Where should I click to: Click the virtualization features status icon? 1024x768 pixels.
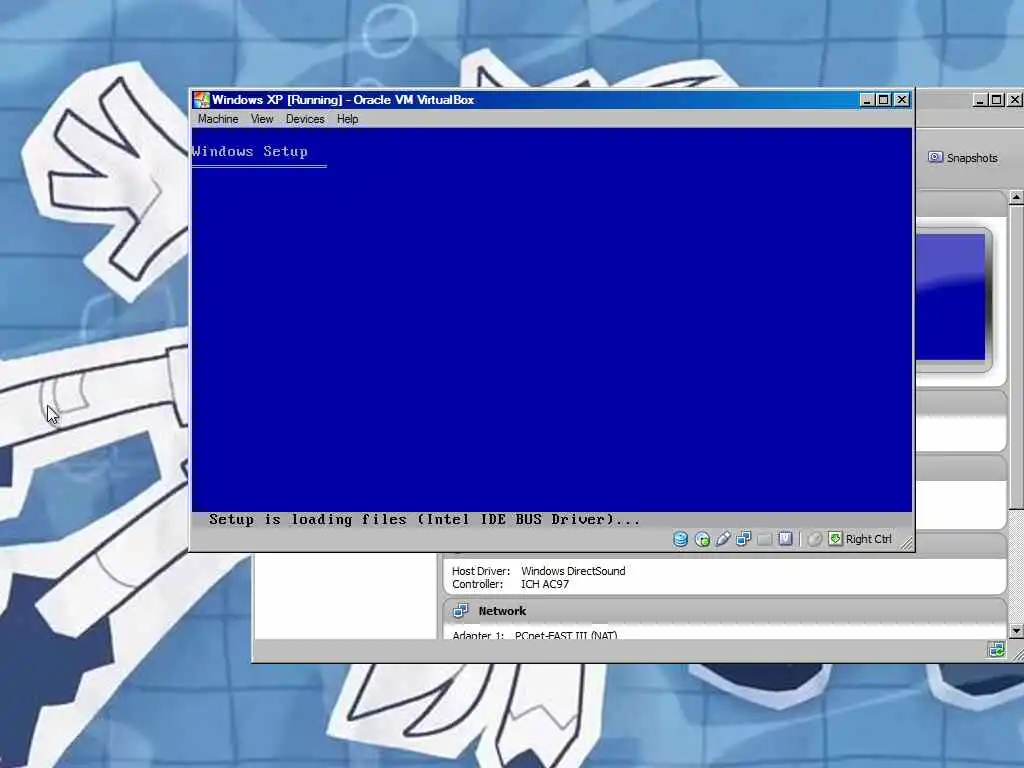pyautogui.click(x=785, y=539)
